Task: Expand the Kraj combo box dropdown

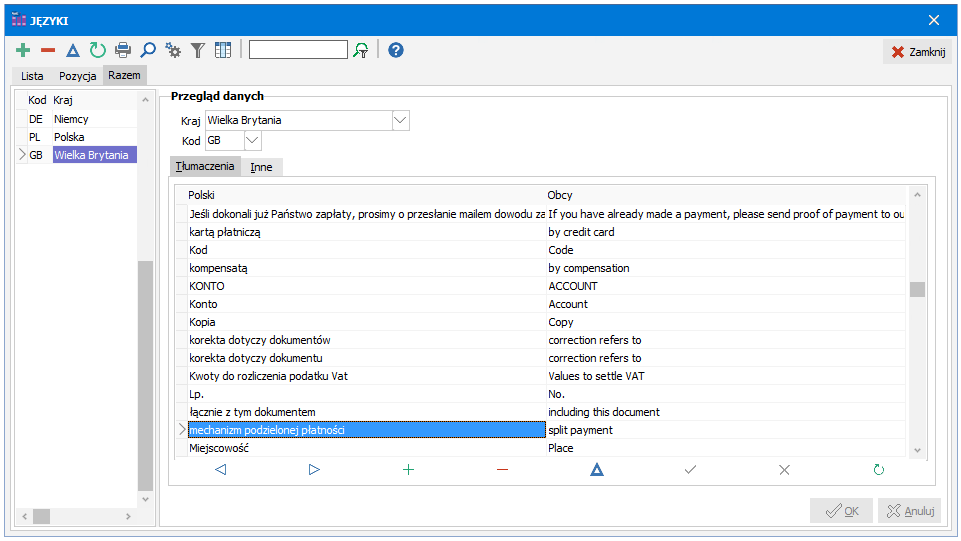Action: click(400, 120)
